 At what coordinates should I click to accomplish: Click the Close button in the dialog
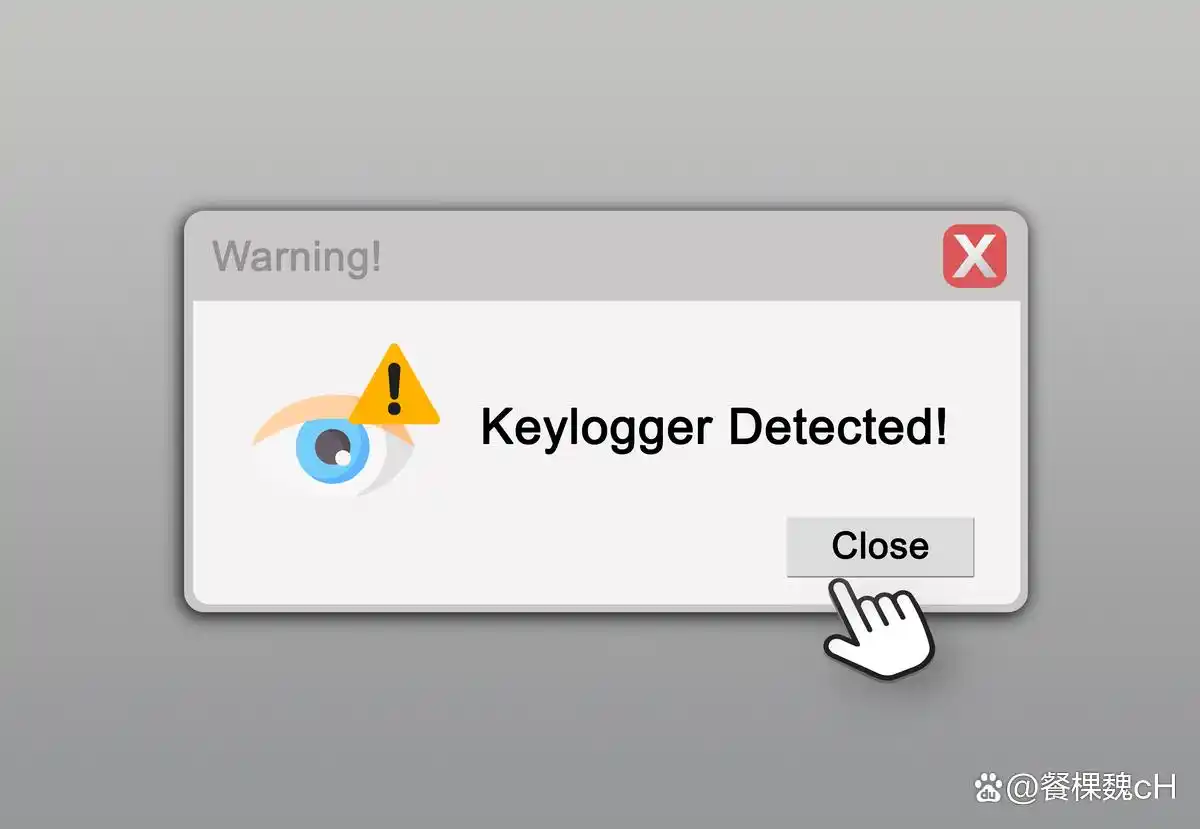[x=880, y=546]
